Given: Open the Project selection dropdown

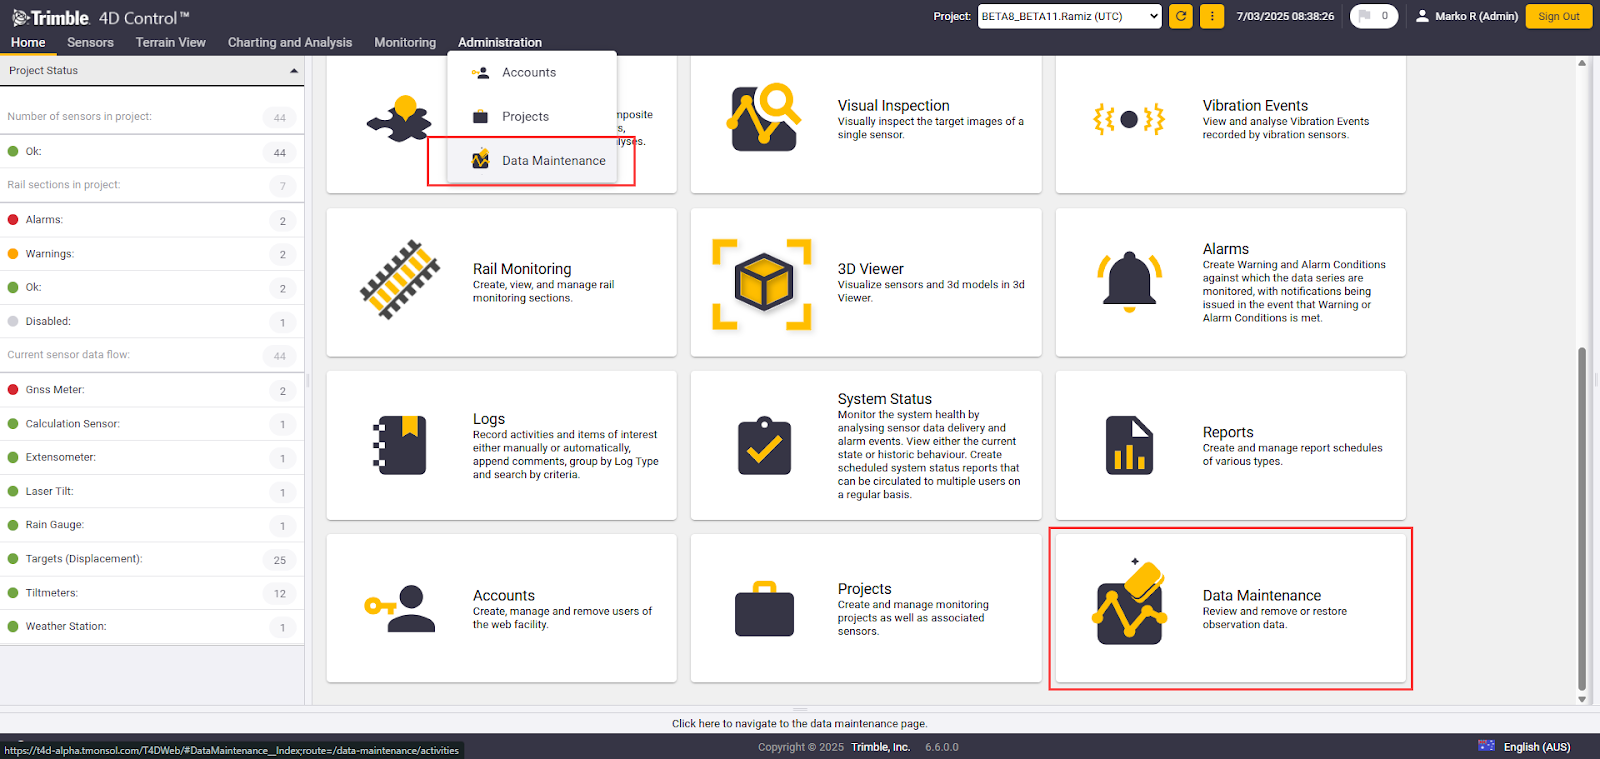Looking at the screenshot, I should (x=1069, y=16).
